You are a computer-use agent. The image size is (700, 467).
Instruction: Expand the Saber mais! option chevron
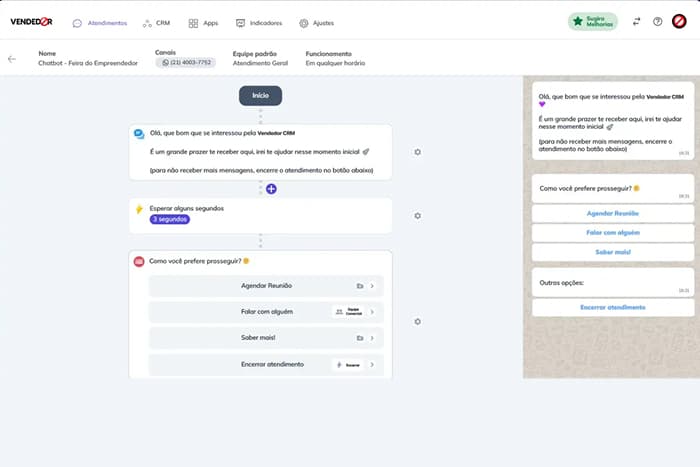[372, 338]
